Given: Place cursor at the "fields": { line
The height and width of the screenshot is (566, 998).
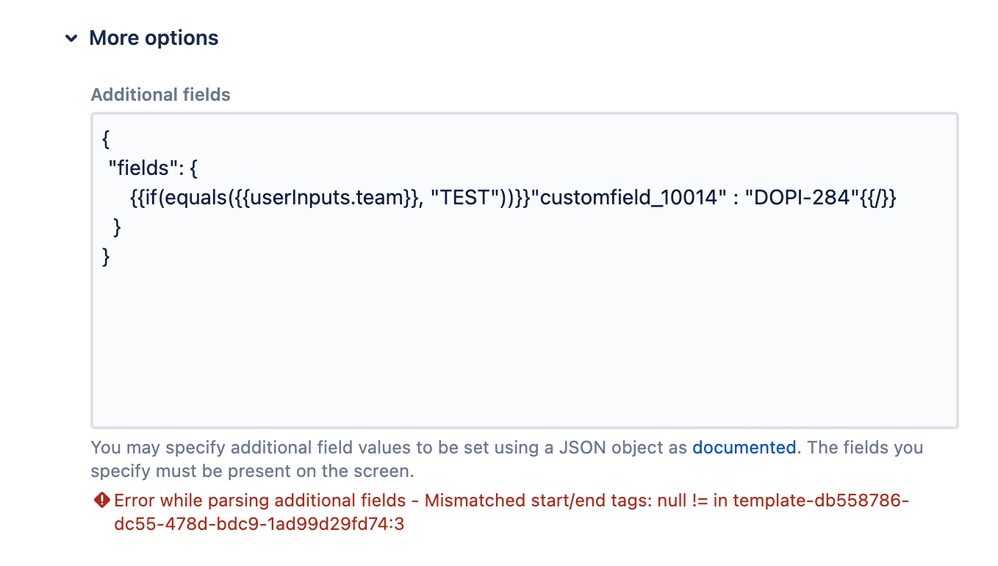Looking at the screenshot, I should coord(153,168).
